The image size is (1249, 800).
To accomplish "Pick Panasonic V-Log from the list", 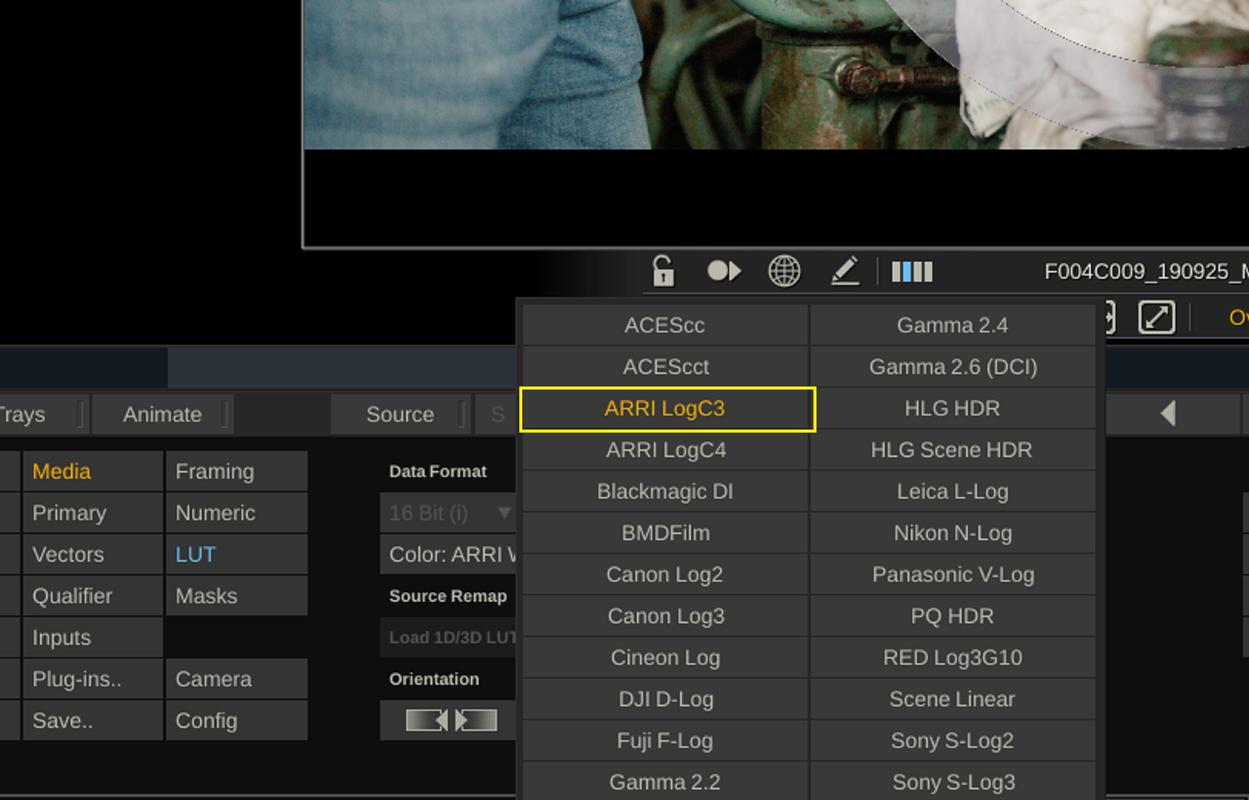I will pyautogui.click(x=953, y=575).
